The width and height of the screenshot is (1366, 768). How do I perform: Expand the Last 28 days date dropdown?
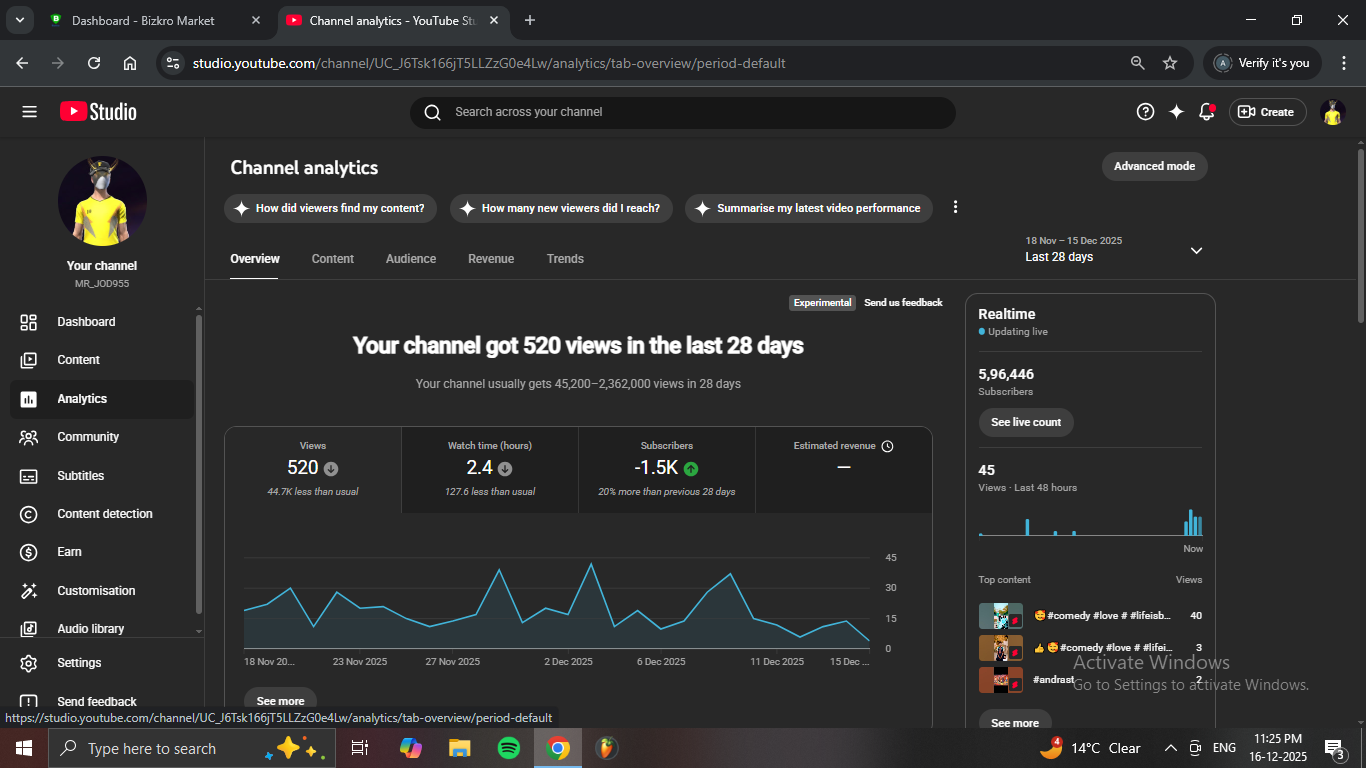(1196, 250)
